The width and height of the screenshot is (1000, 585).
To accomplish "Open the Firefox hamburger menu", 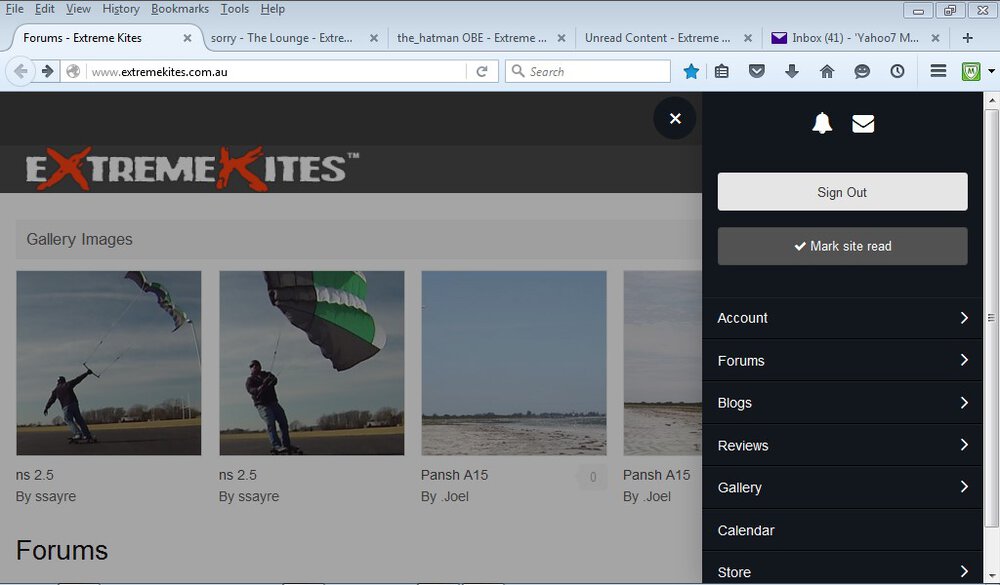I will 938,71.
